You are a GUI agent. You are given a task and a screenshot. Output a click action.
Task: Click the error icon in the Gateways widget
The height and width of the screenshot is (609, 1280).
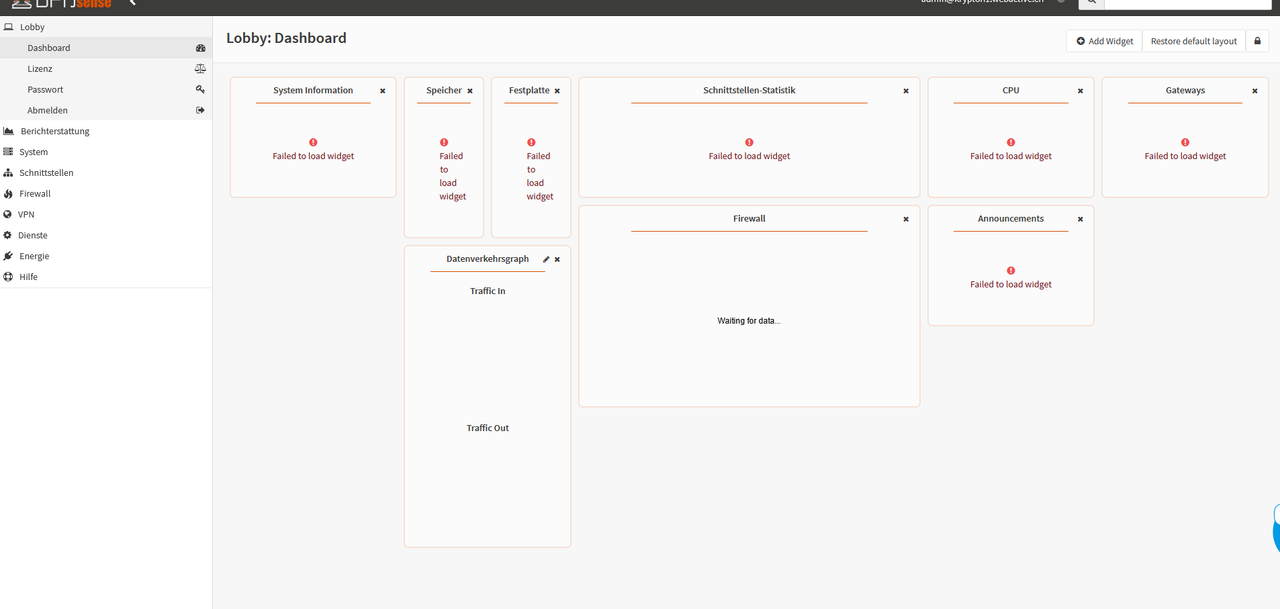pyautogui.click(x=1185, y=142)
